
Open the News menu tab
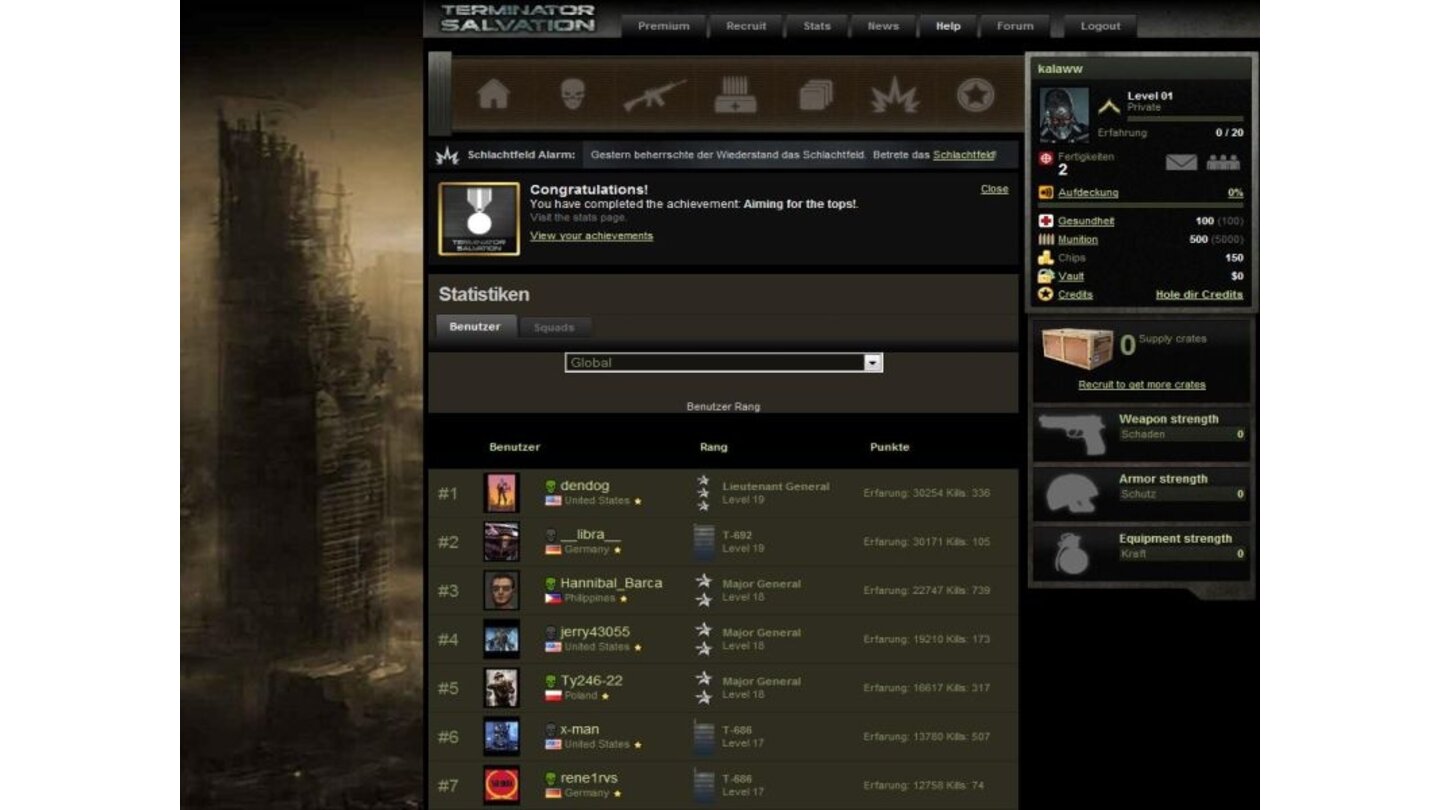pos(883,26)
